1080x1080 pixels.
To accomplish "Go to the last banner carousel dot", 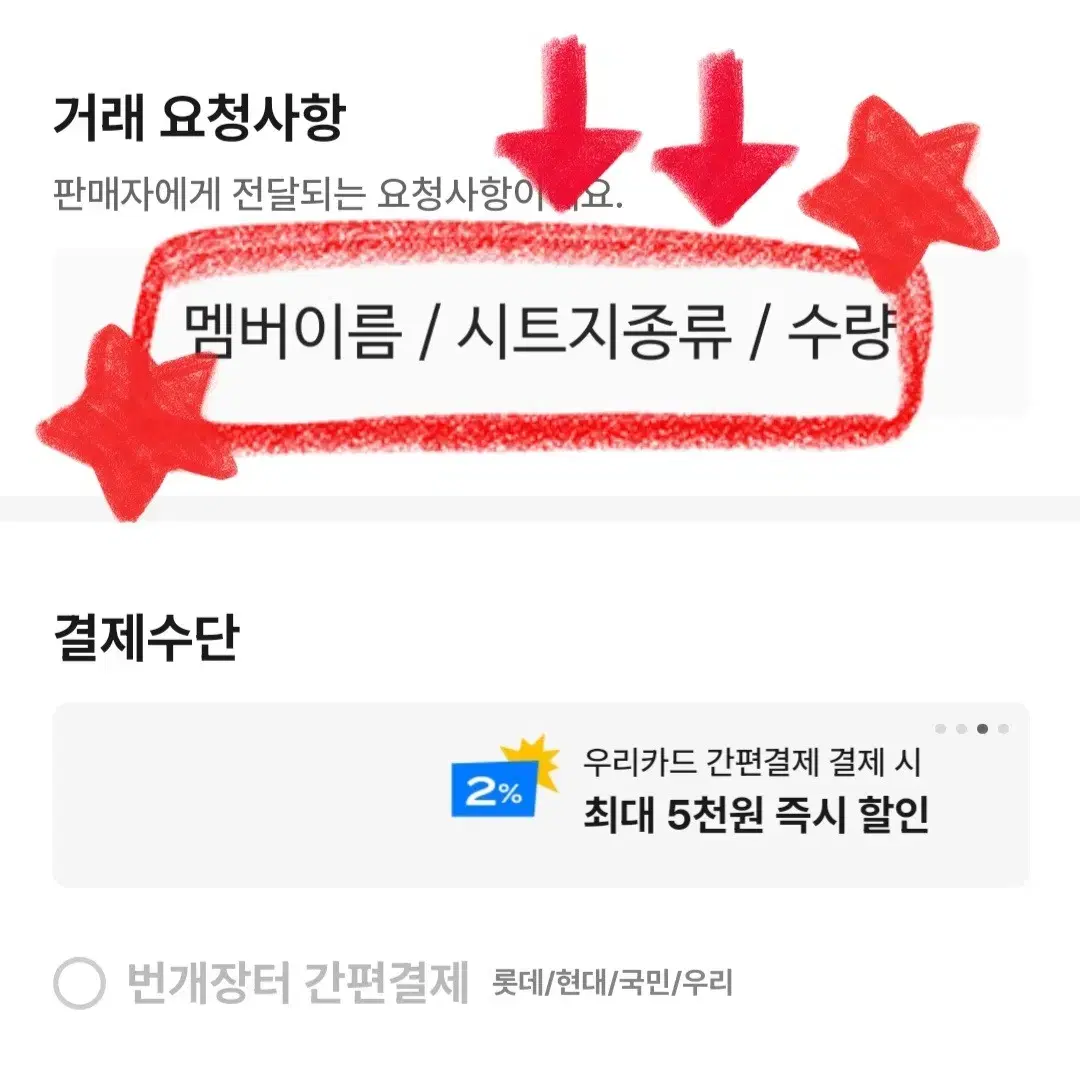I will (1004, 729).
